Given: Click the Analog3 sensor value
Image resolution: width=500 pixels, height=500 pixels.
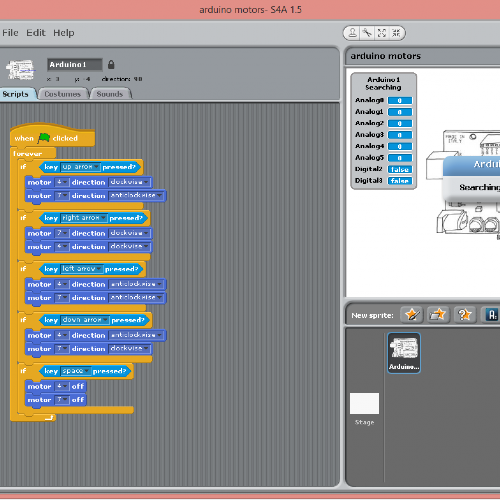Looking at the screenshot, I should pyautogui.click(x=400, y=135).
